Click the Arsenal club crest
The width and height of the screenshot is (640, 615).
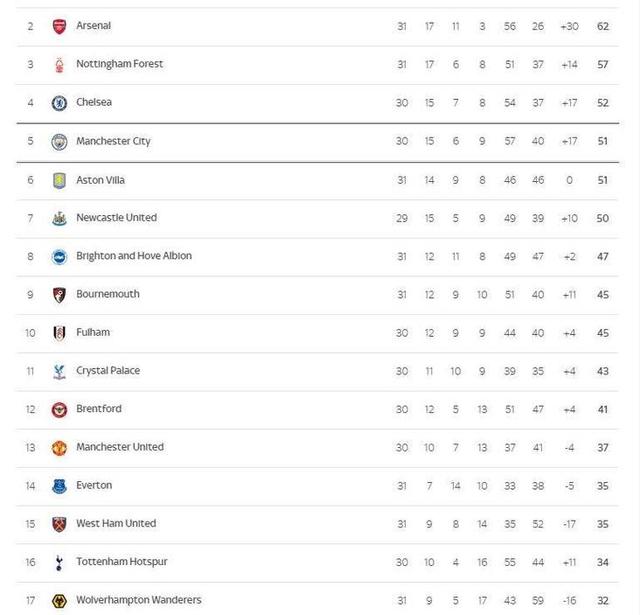click(59, 26)
